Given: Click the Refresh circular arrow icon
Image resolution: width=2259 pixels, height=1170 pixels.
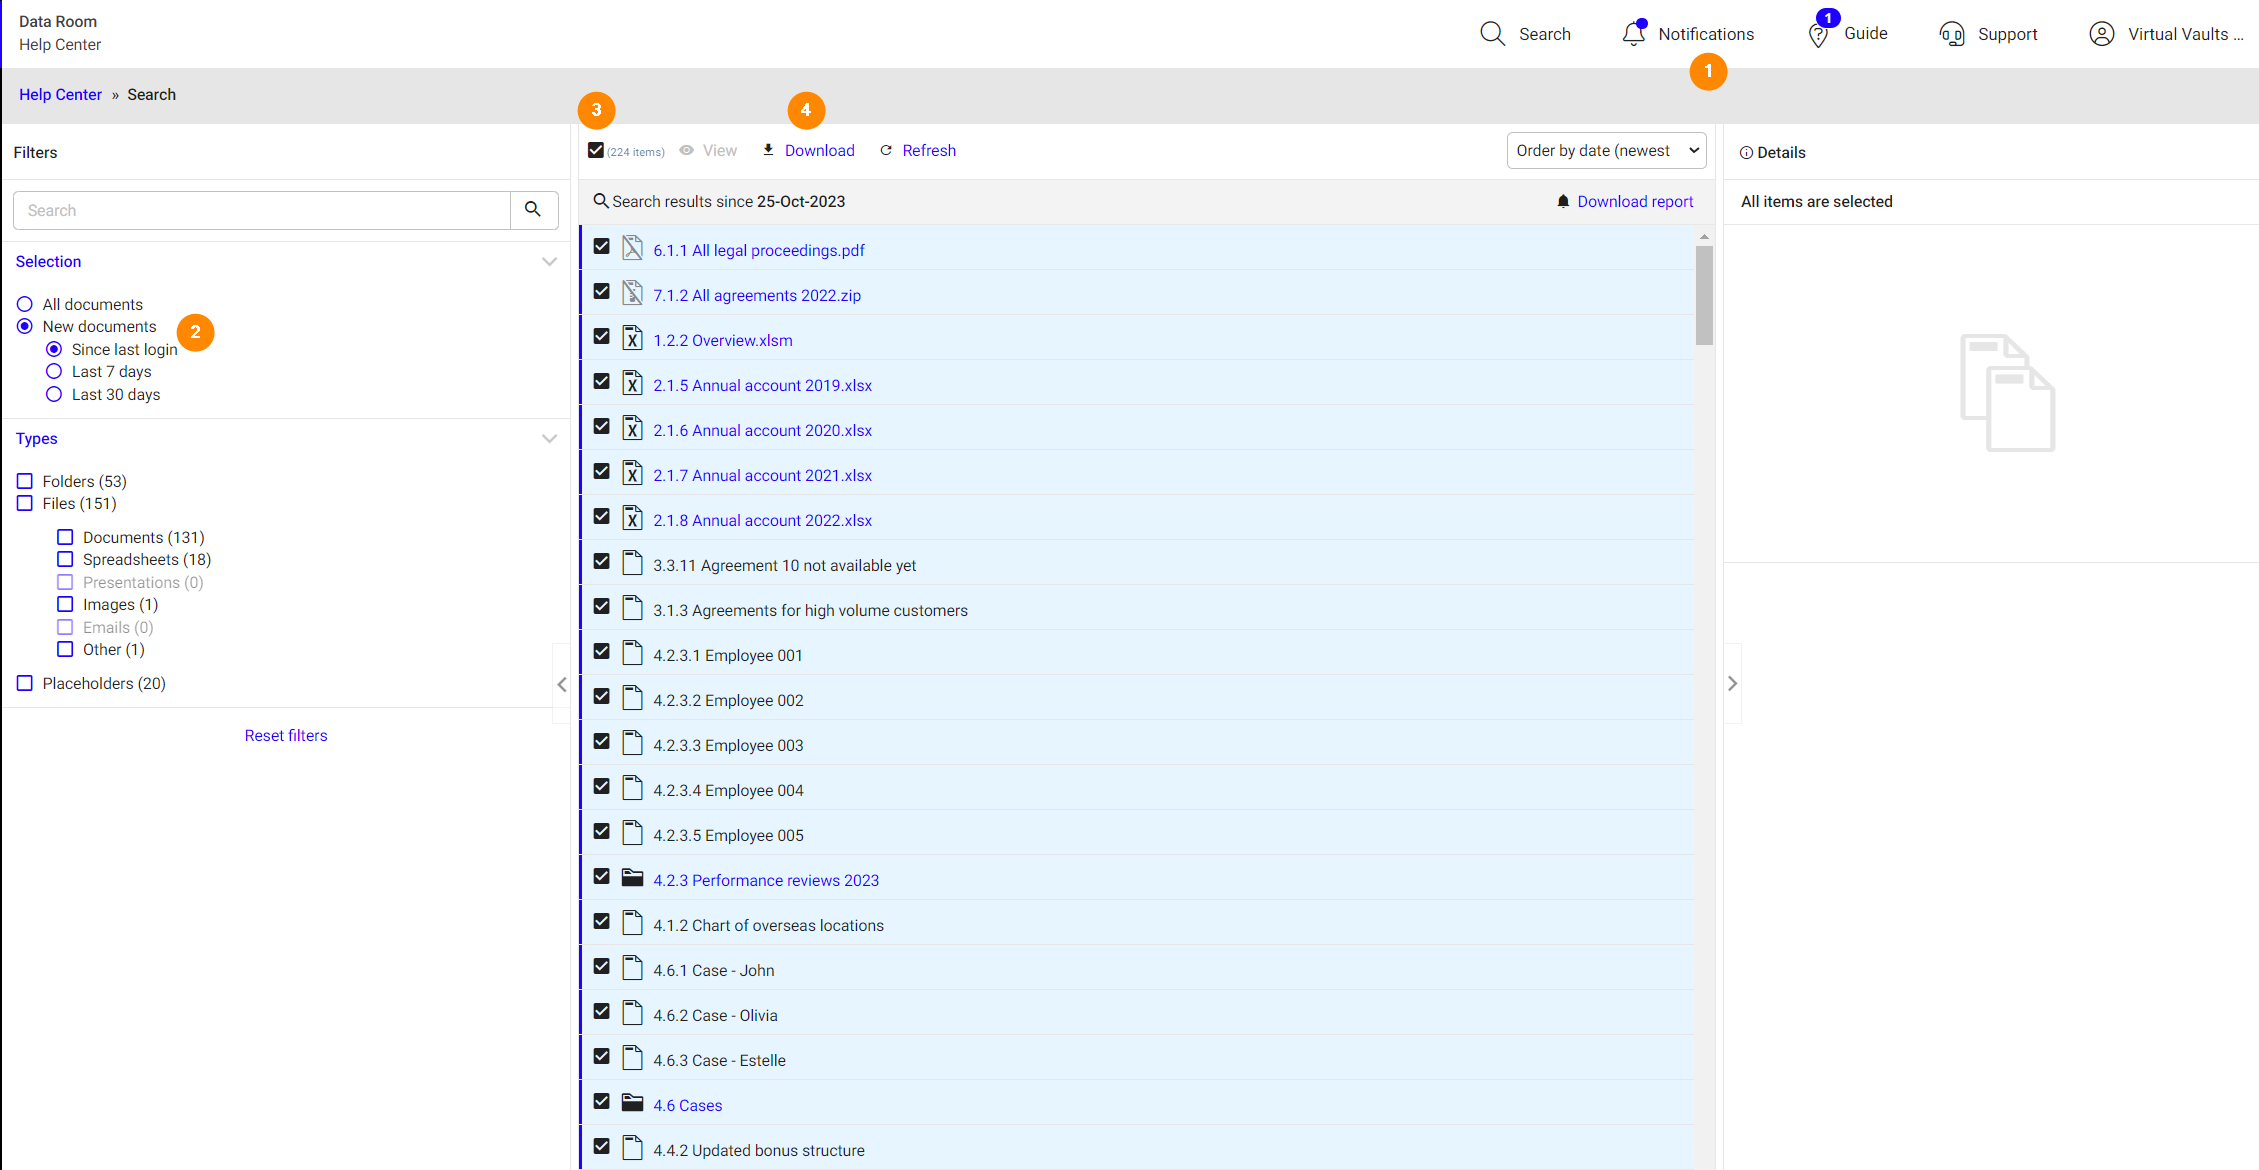Looking at the screenshot, I should (886, 150).
